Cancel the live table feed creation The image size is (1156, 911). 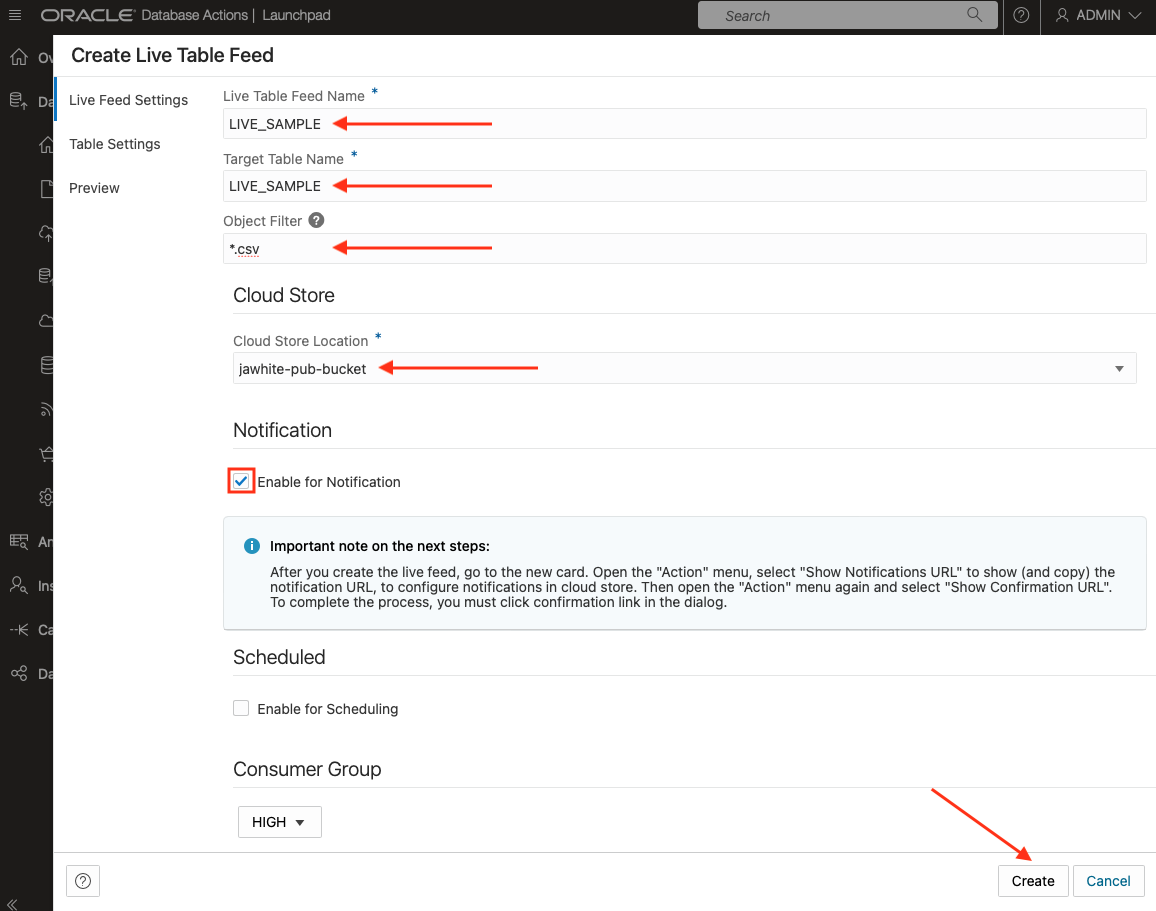pyautogui.click(x=1108, y=880)
